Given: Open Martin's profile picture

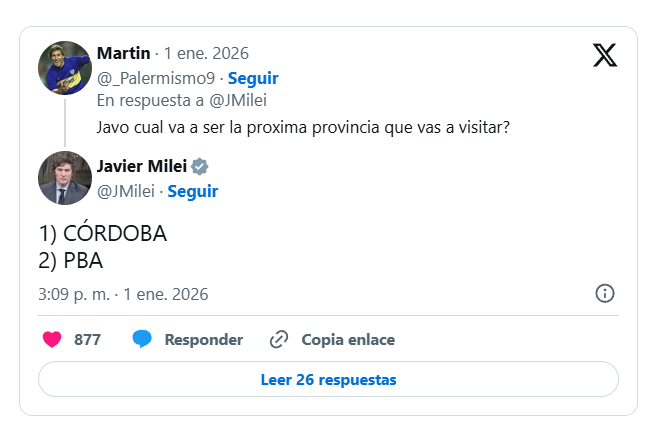Looking at the screenshot, I should click(x=66, y=69).
